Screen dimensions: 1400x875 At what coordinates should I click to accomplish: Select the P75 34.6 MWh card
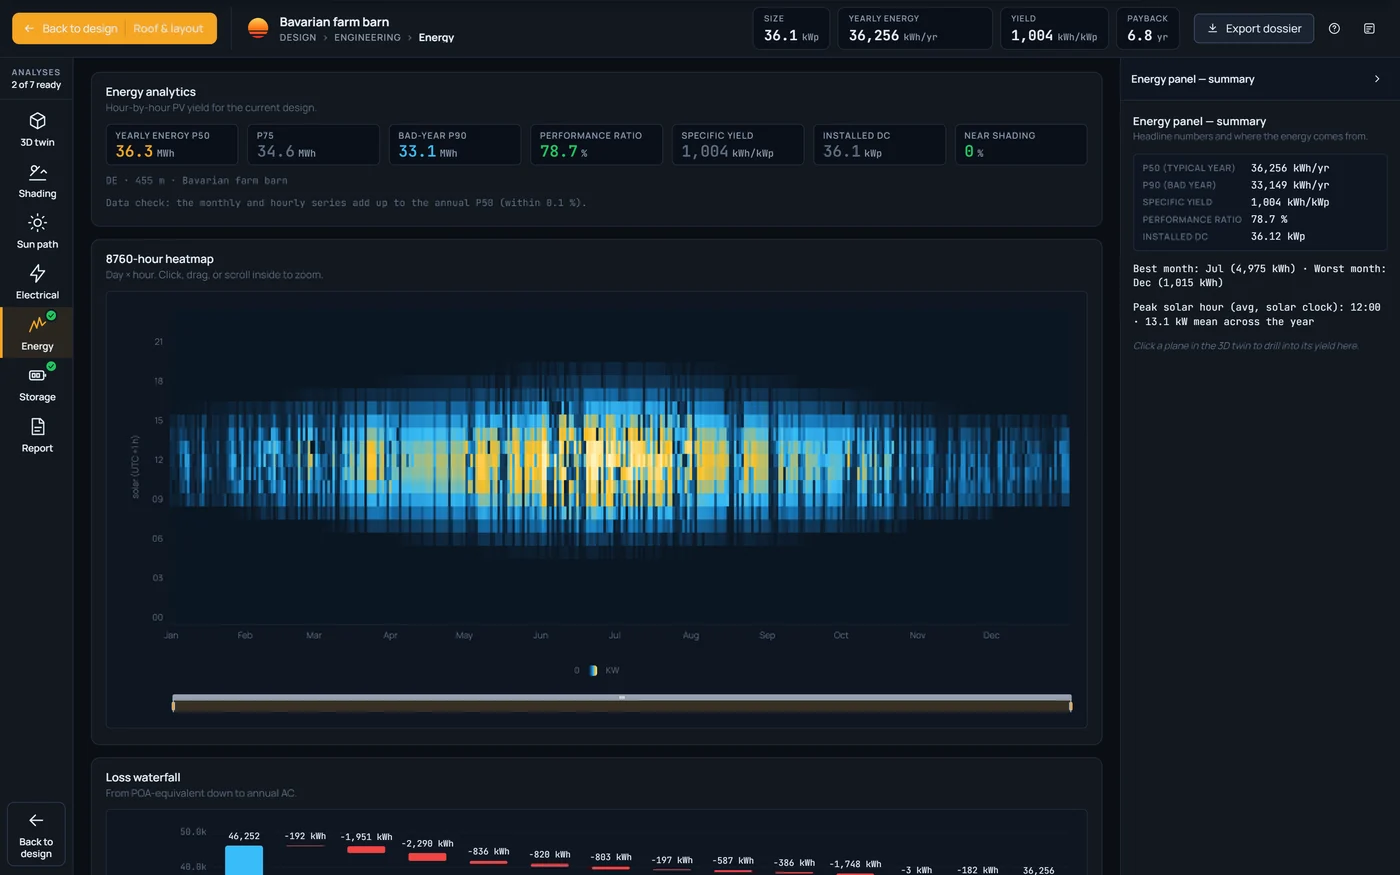[x=313, y=144]
